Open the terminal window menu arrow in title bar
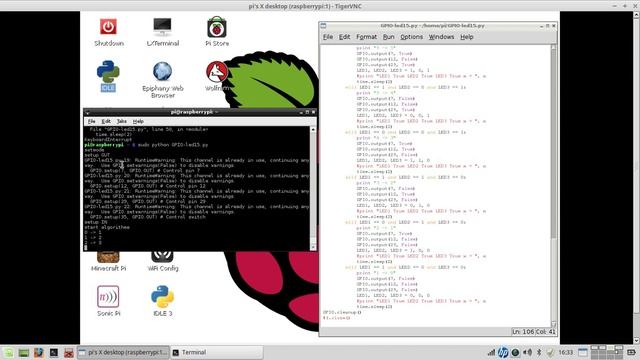 point(87,112)
